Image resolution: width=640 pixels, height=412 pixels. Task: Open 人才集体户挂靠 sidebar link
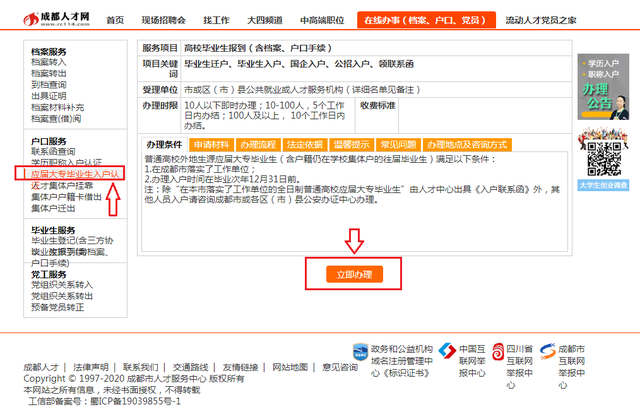[x=62, y=185]
